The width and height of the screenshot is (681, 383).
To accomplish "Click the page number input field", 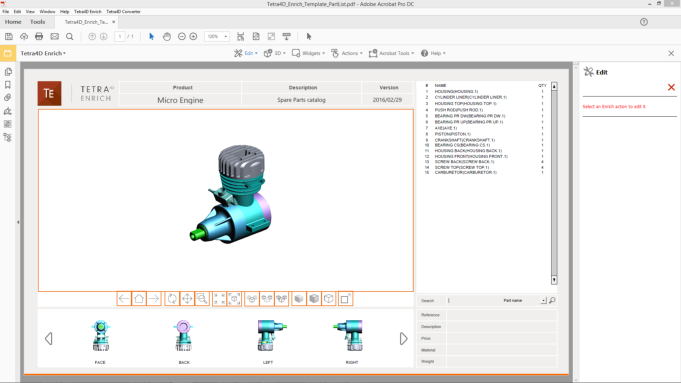I will click(x=120, y=36).
